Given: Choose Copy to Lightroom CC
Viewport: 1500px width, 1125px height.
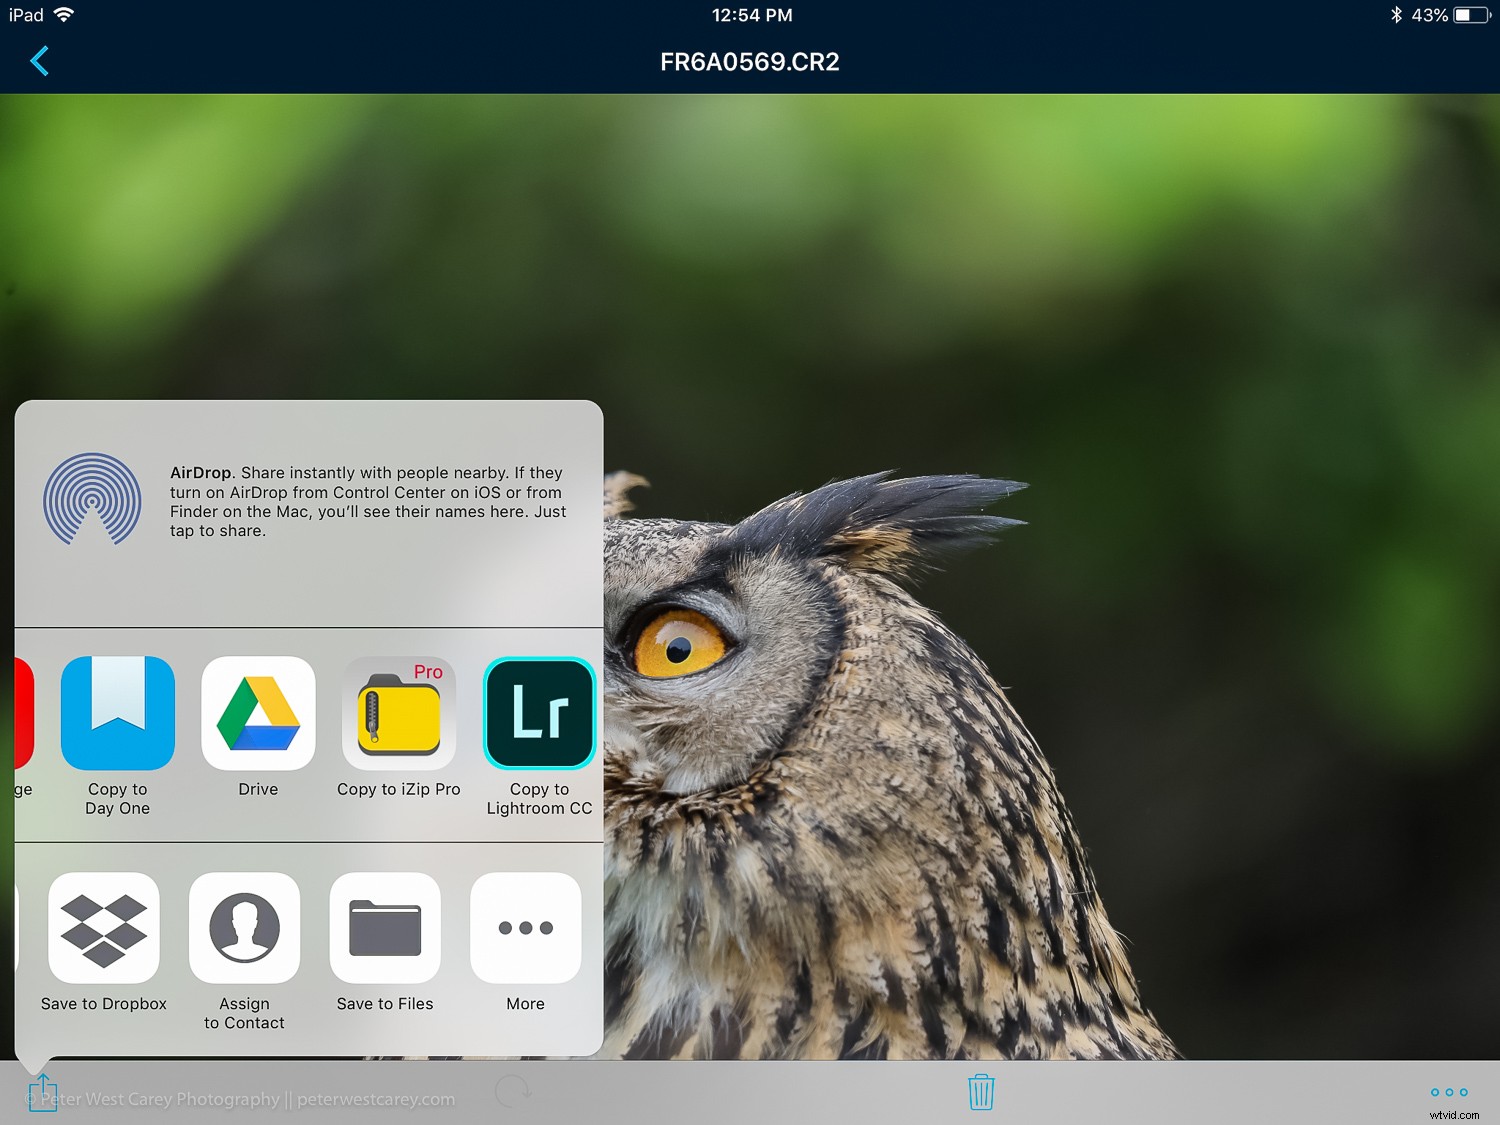Looking at the screenshot, I should tap(539, 714).
